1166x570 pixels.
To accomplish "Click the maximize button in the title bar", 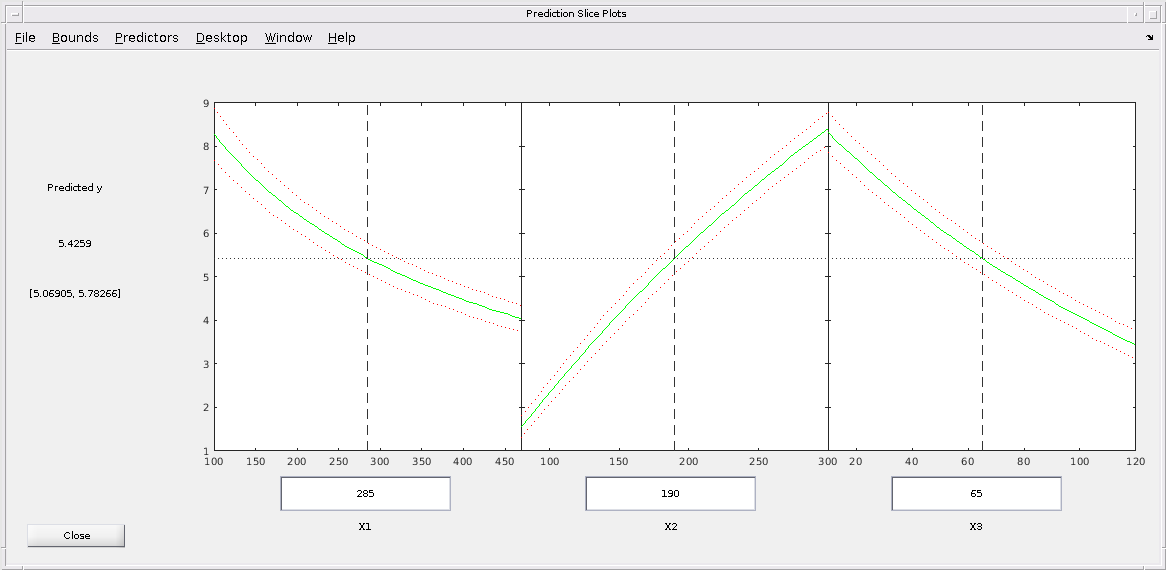I will (x=1153, y=13).
